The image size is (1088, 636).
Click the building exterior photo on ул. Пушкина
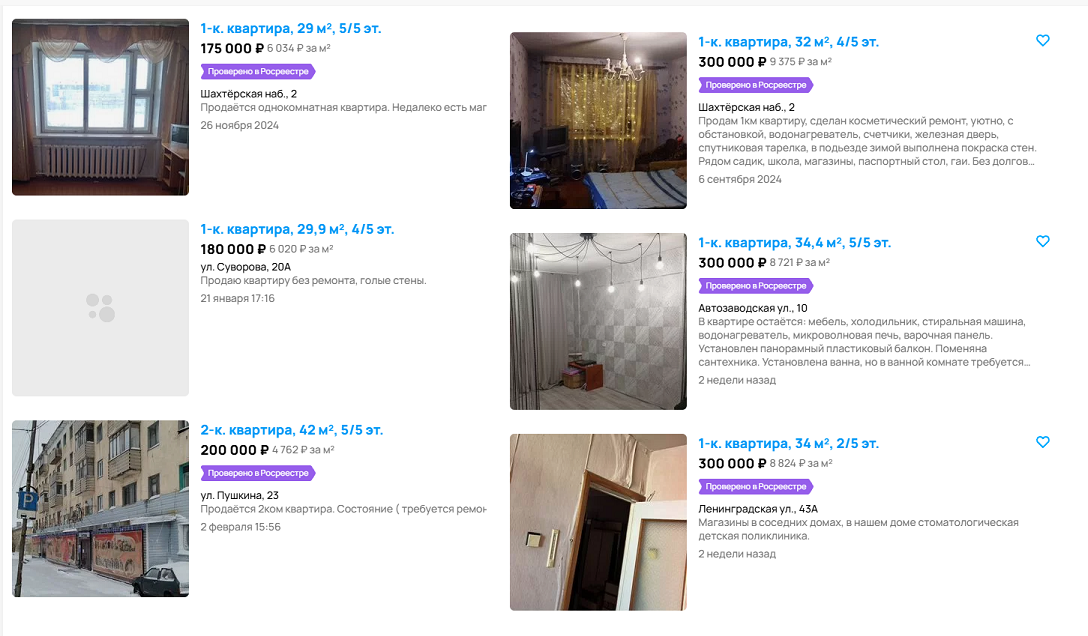(x=101, y=508)
